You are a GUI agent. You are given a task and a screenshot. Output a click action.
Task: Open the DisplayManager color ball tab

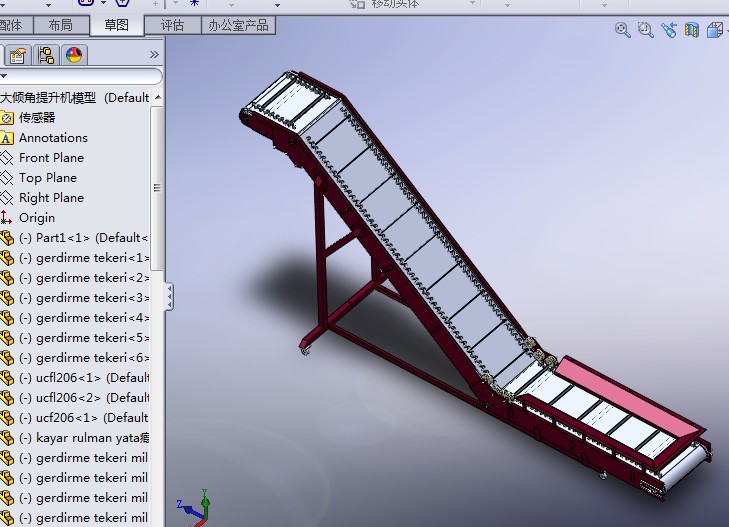74,55
